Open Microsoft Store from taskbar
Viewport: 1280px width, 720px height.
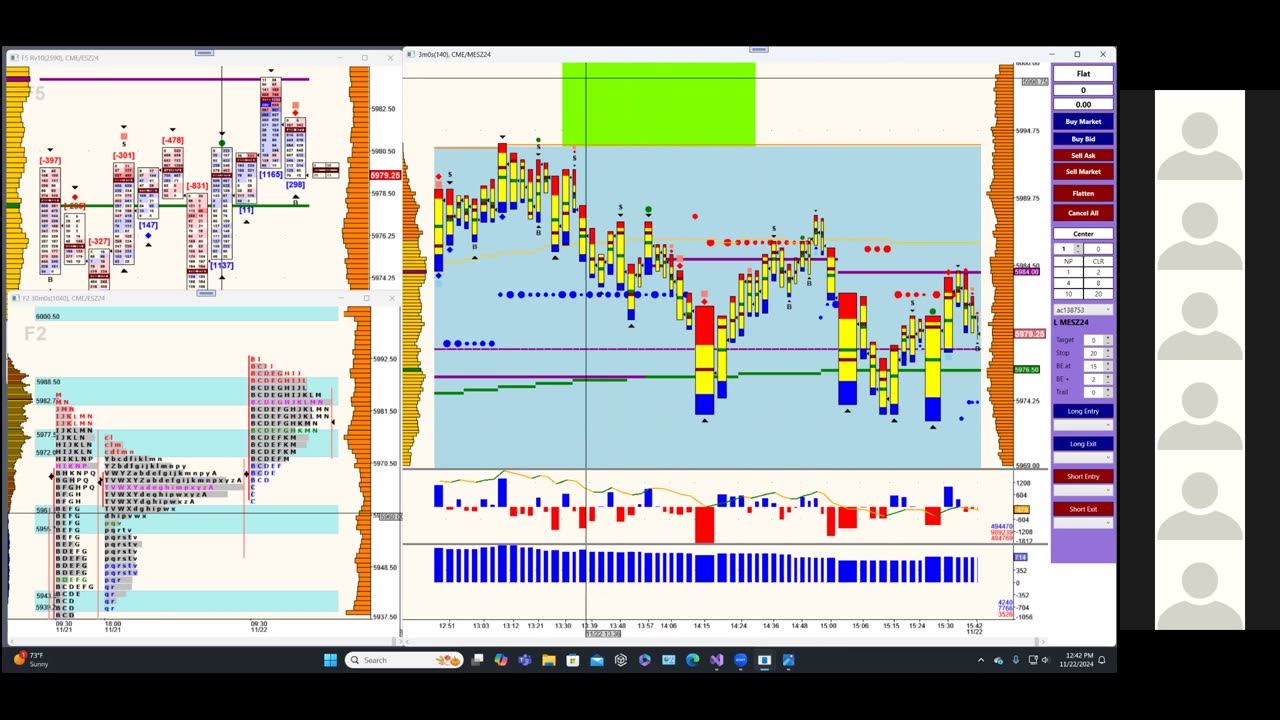point(573,660)
